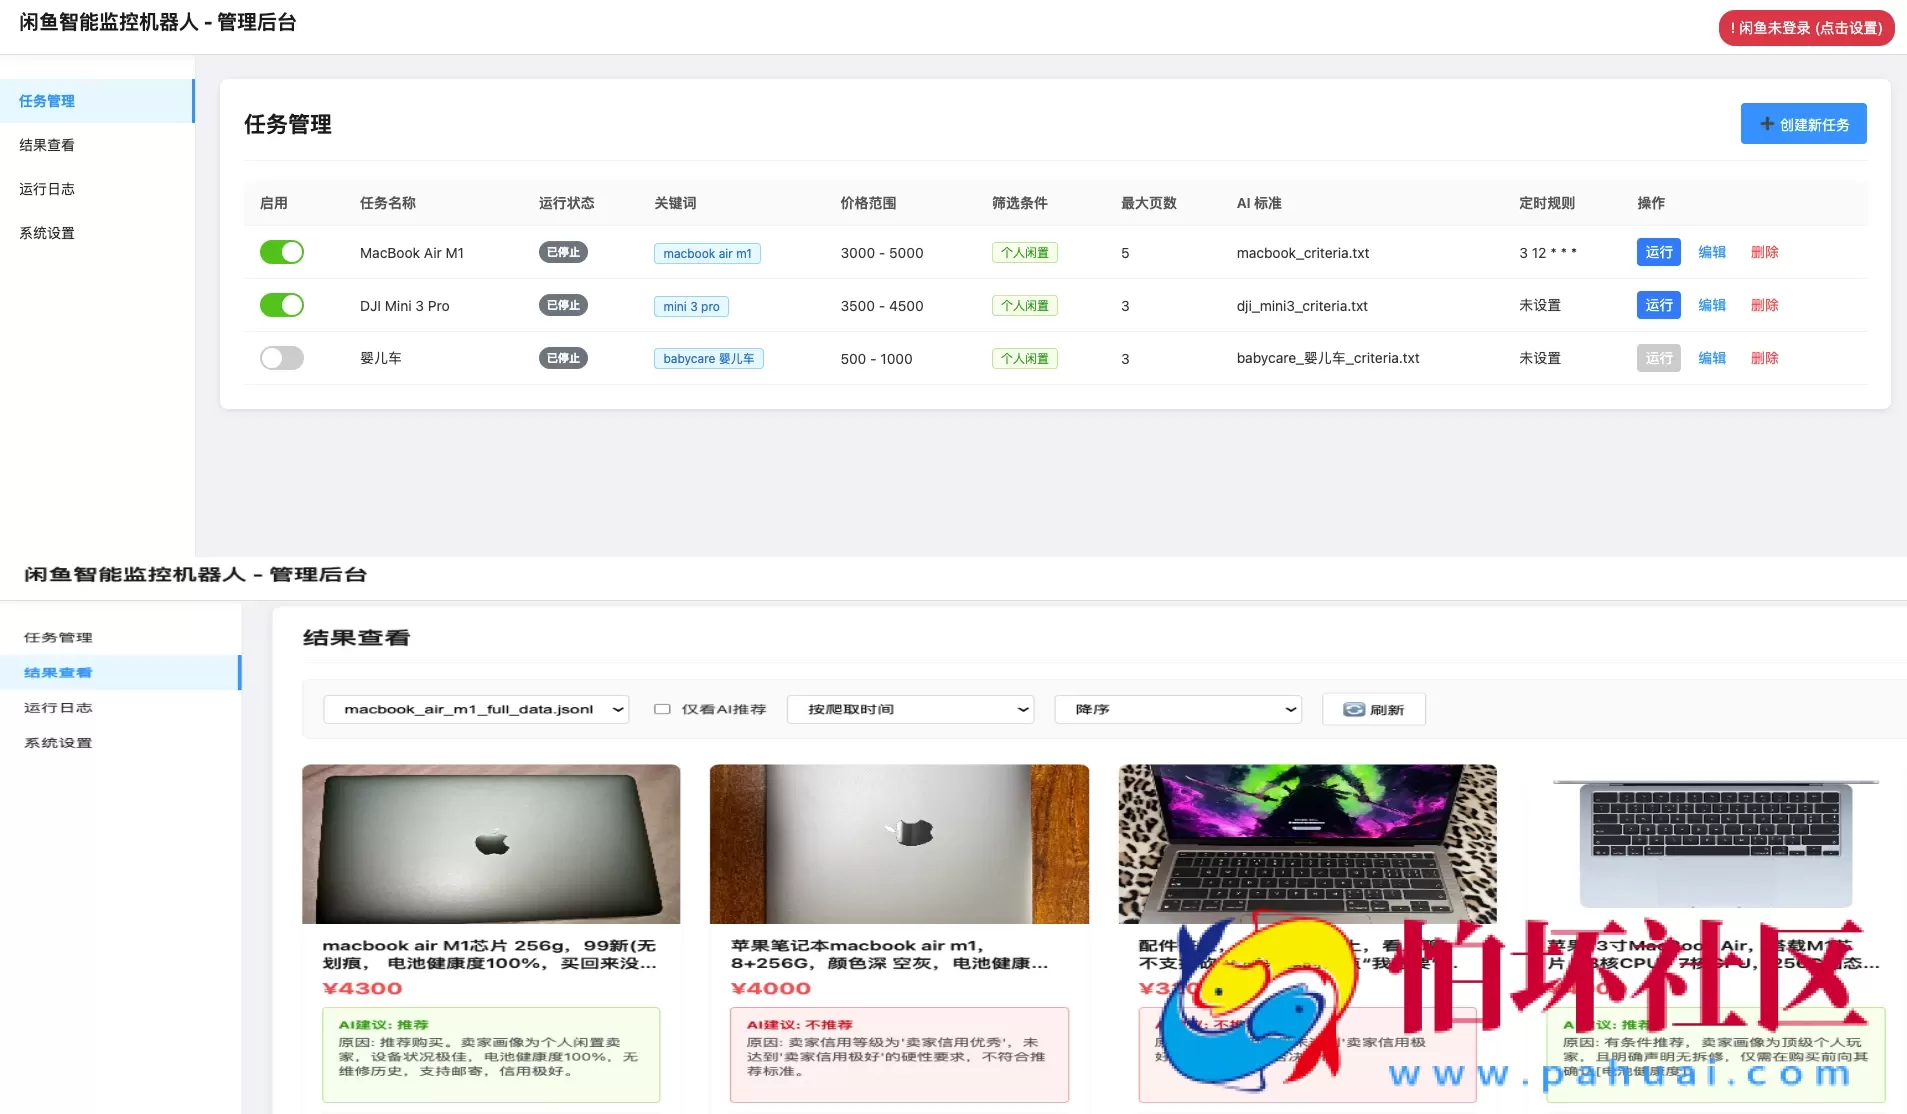Run the DJI Mini 3 Pro task

click(x=1658, y=305)
